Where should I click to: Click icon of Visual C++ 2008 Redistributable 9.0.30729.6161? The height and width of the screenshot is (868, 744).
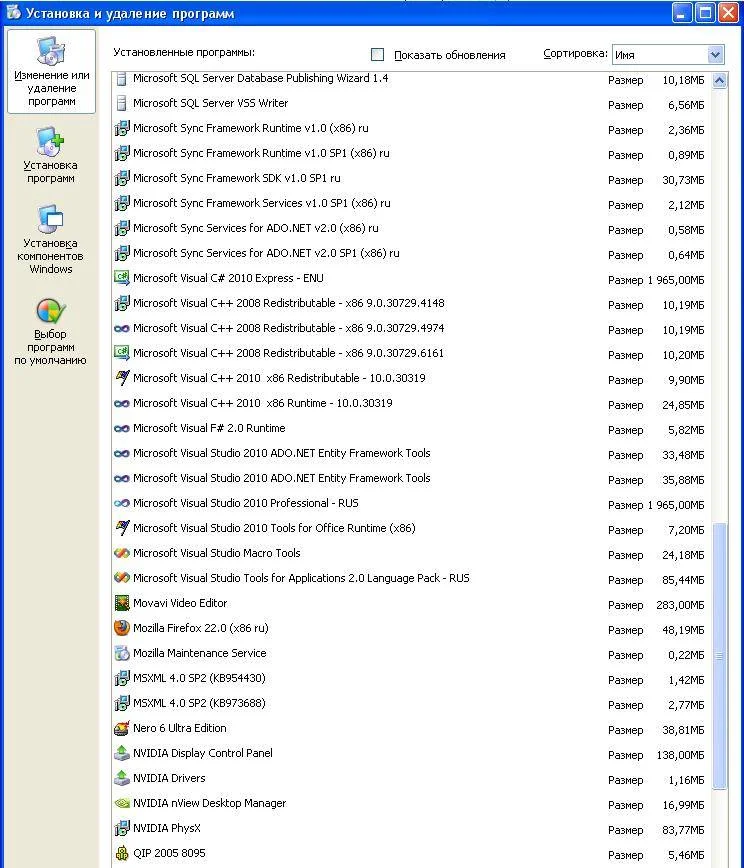121,353
